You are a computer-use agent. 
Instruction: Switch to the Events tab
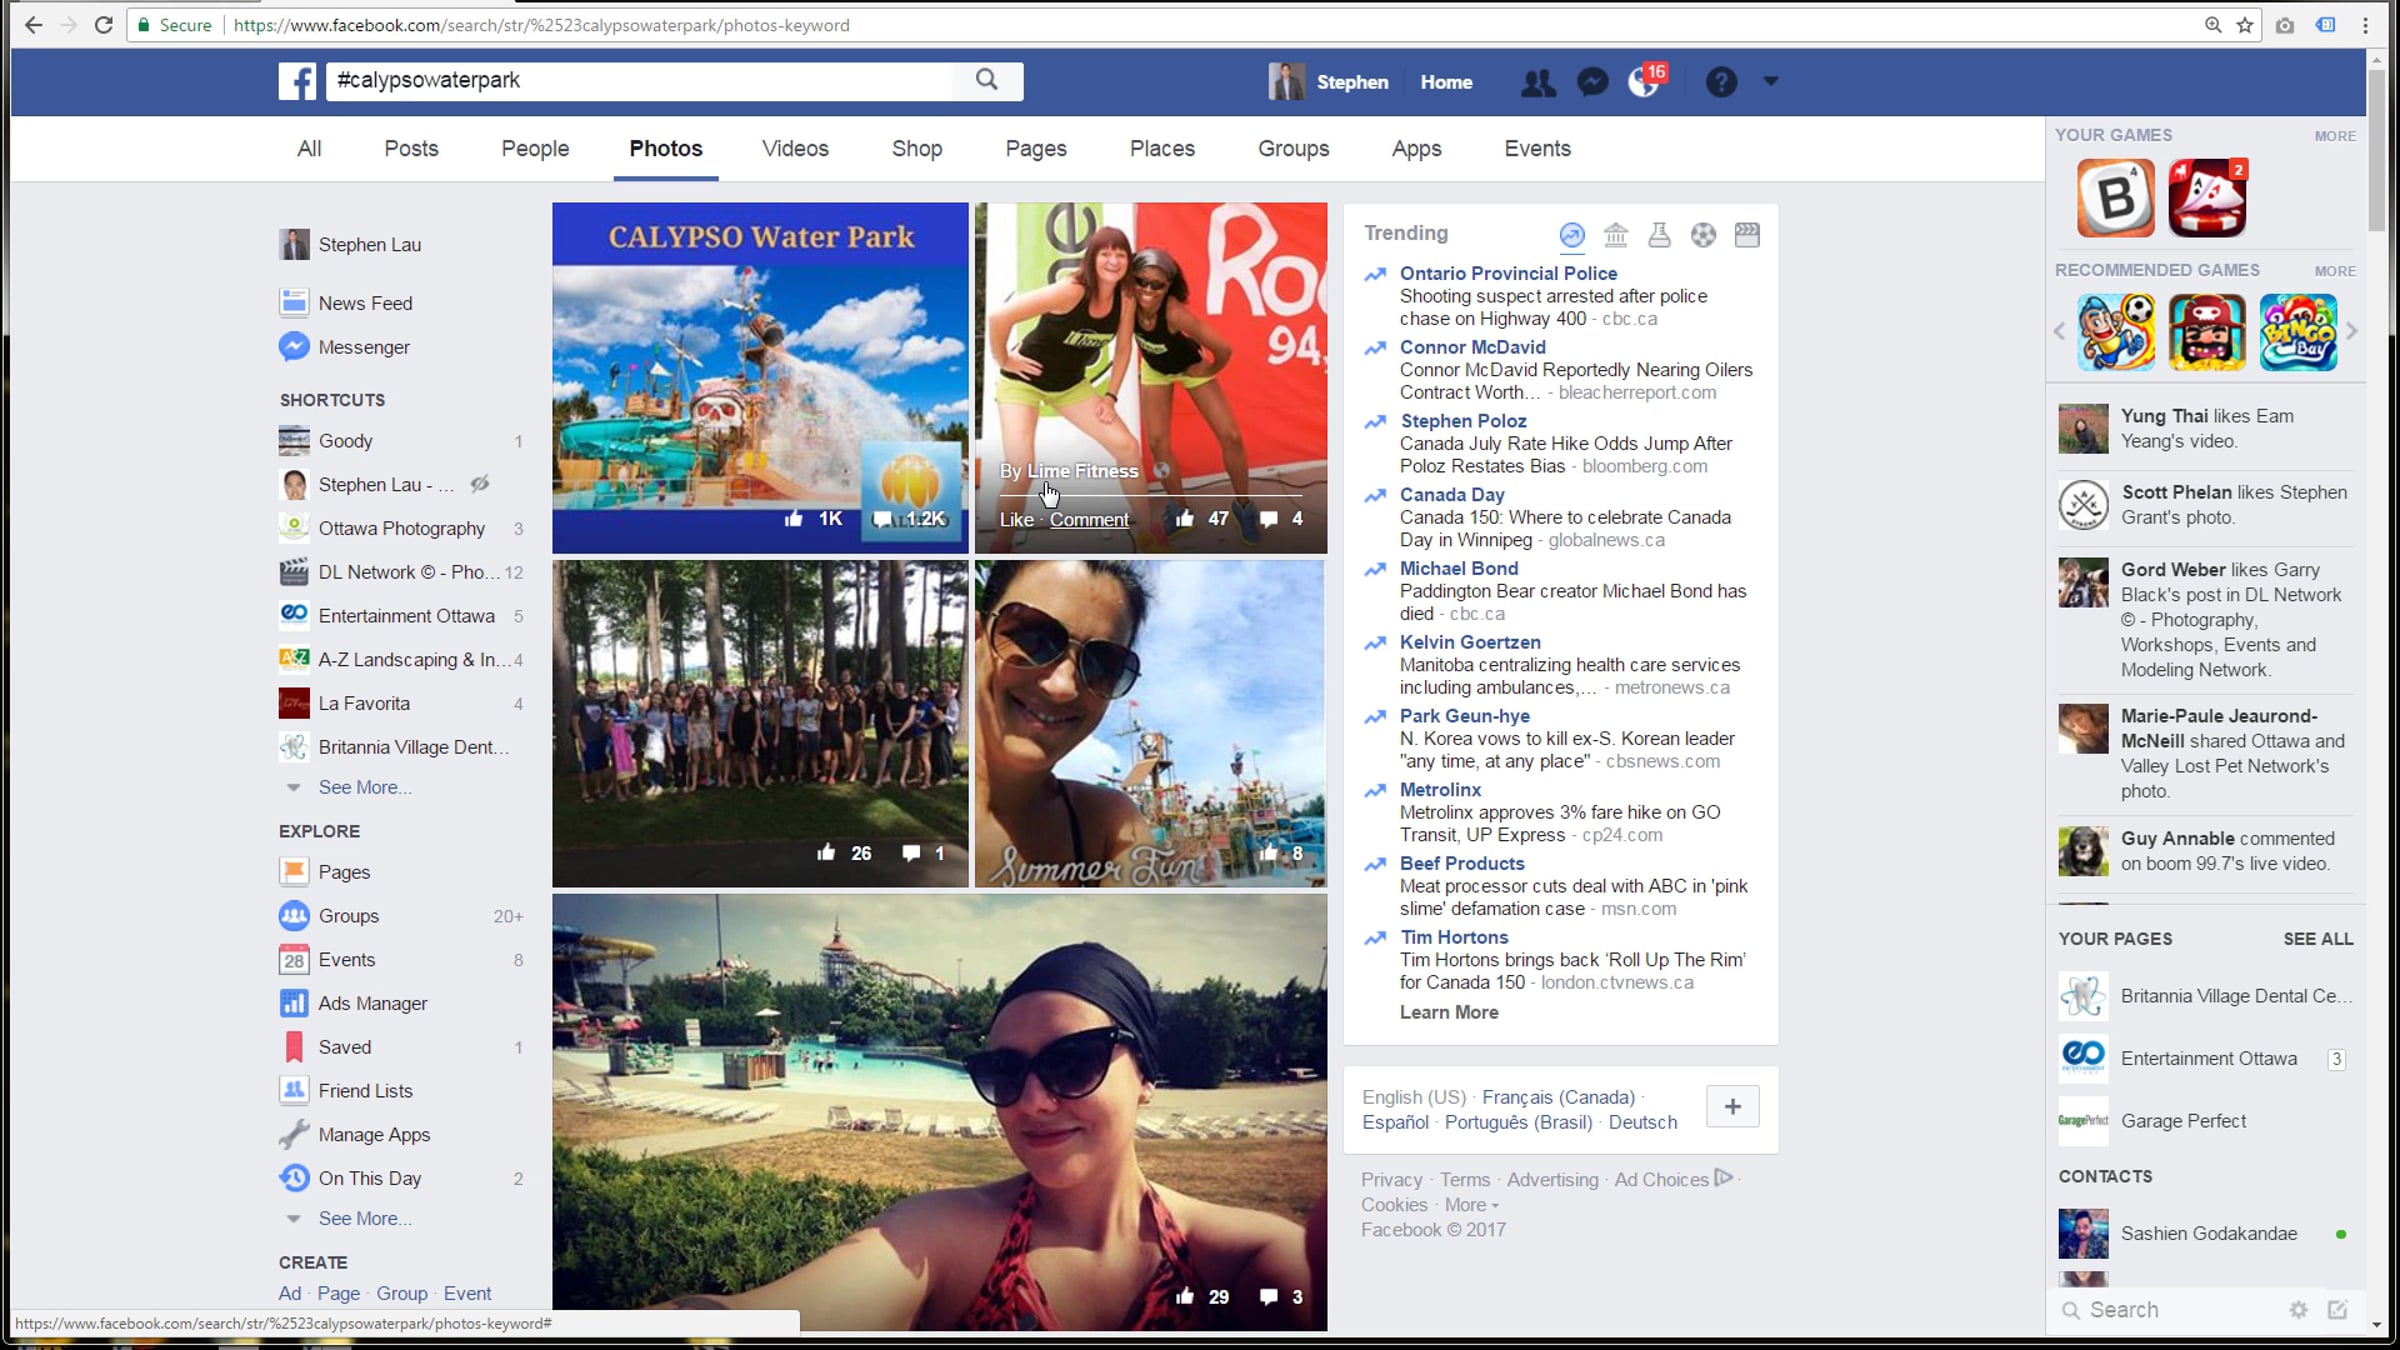click(x=1537, y=149)
